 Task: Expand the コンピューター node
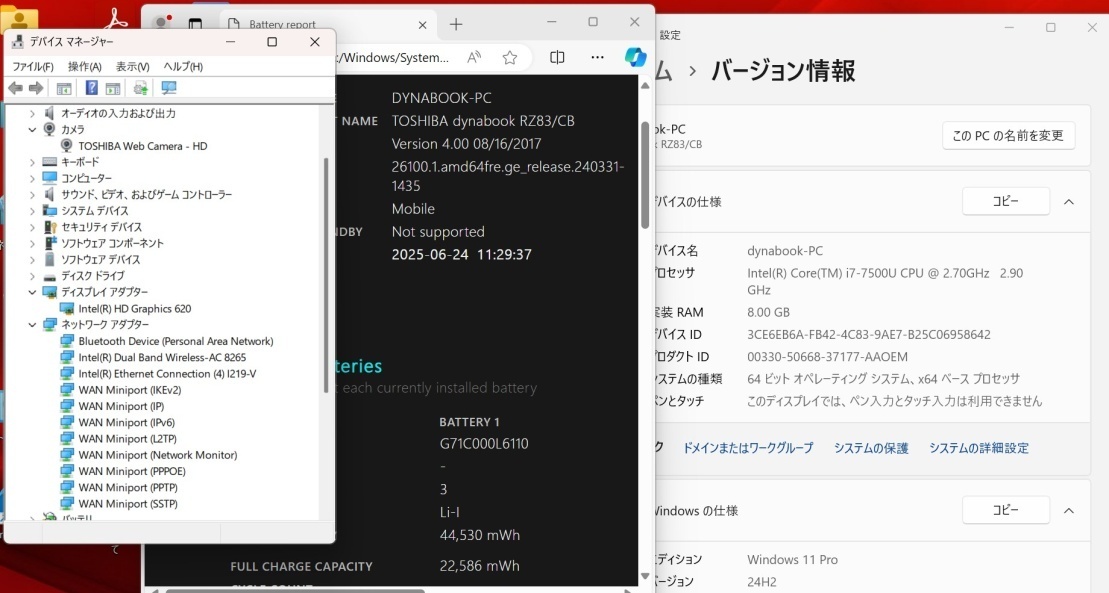pyautogui.click(x=32, y=178)
